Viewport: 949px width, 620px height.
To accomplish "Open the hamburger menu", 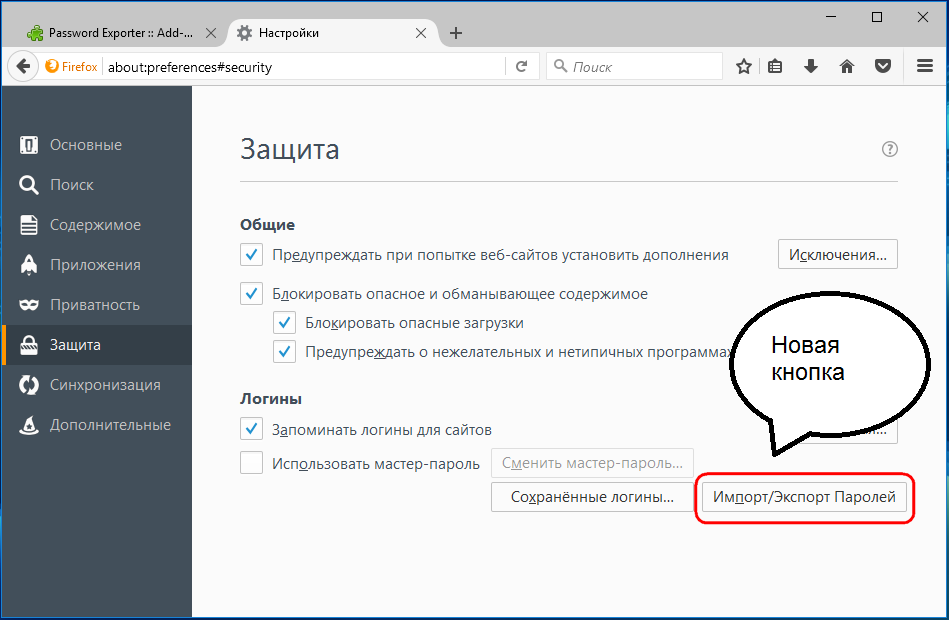I will pos(925,67).
